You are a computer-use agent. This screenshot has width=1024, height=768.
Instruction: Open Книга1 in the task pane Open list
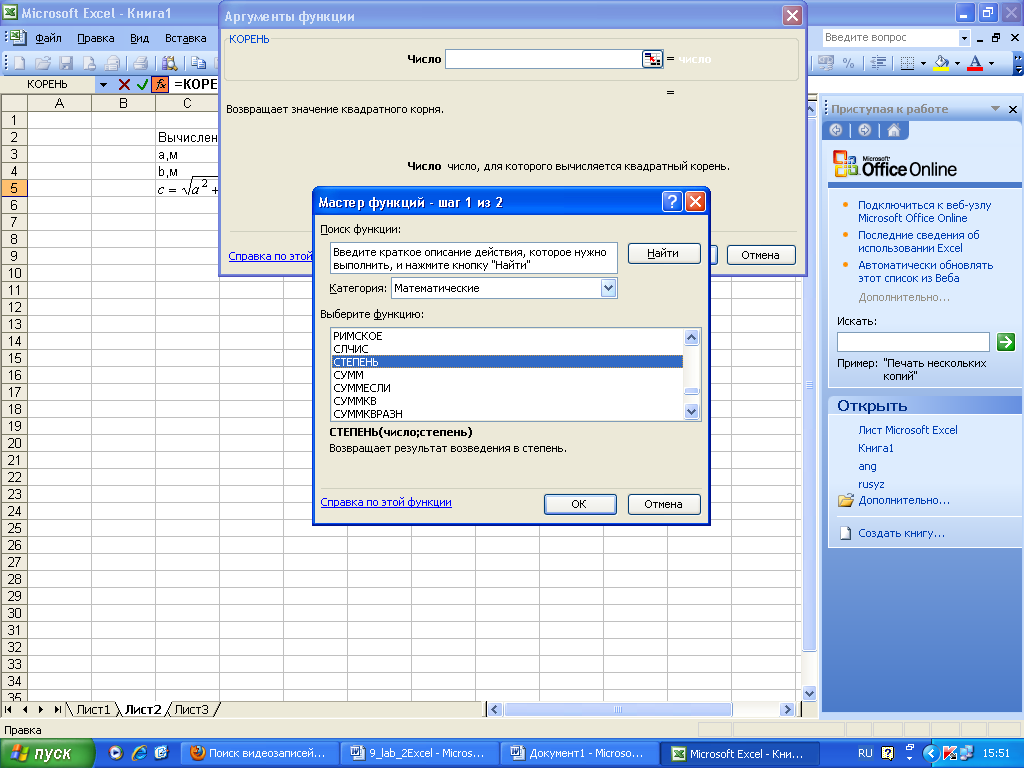(x=875, y=448)
